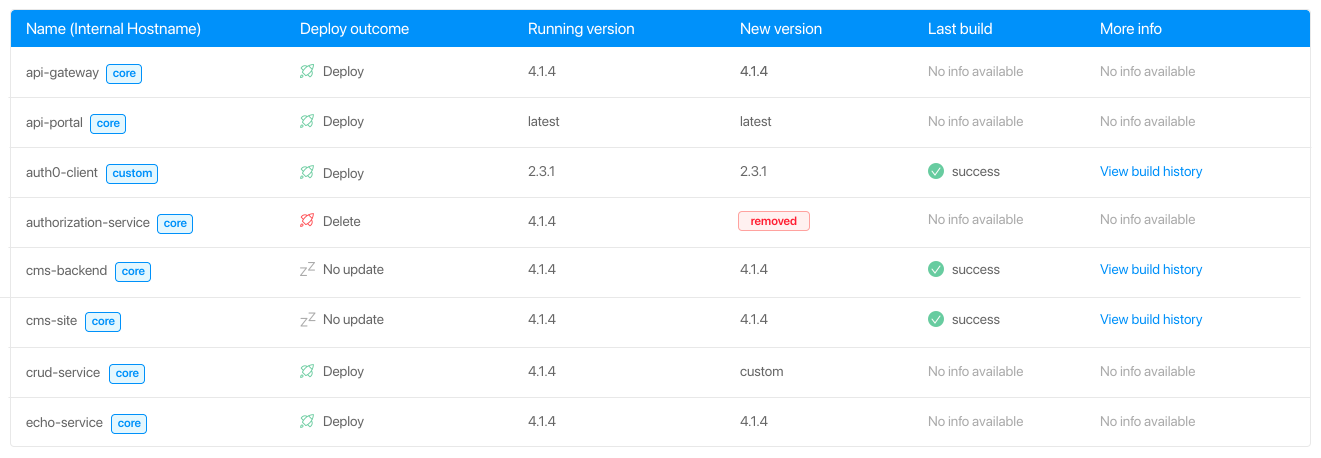Image resolution: width=1321 pixels, height=458 pixels.
Task: Click the core tag next to api-gateway
Action: [124, 73]
